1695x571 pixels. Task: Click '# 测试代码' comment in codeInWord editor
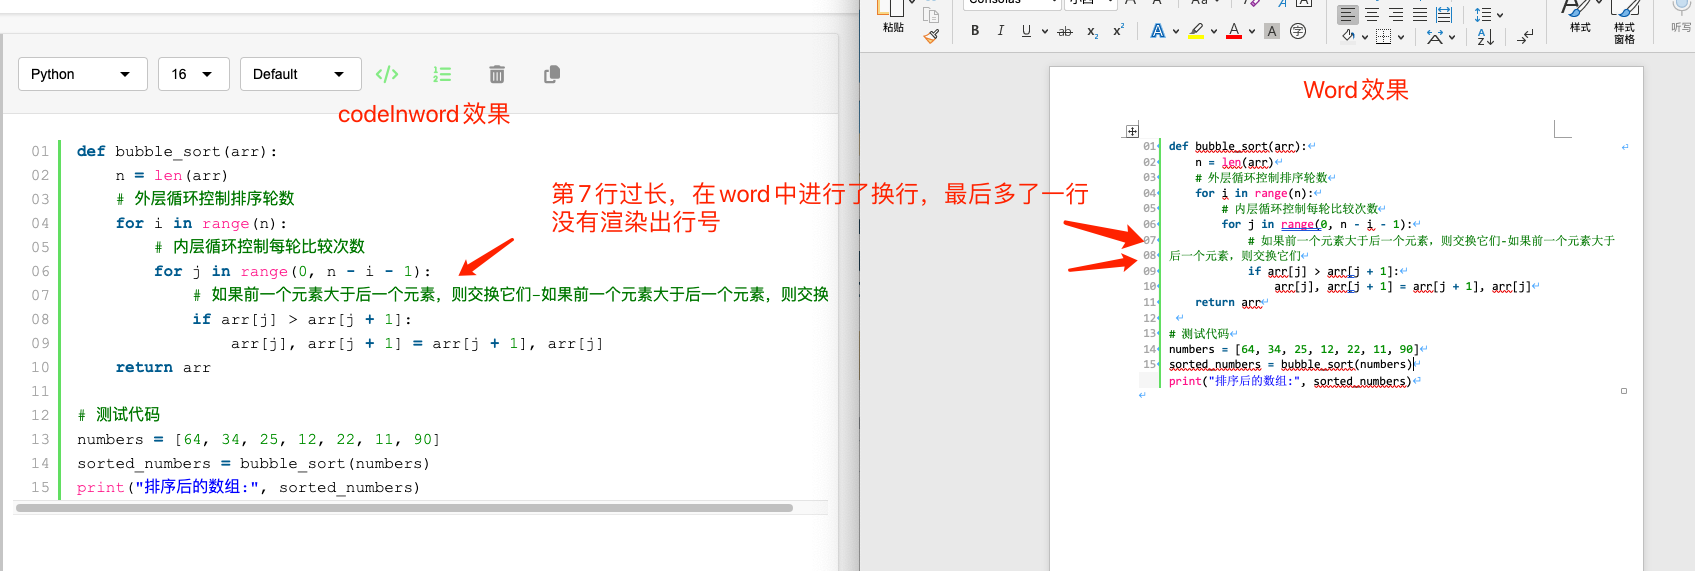(x=118, y=415)
